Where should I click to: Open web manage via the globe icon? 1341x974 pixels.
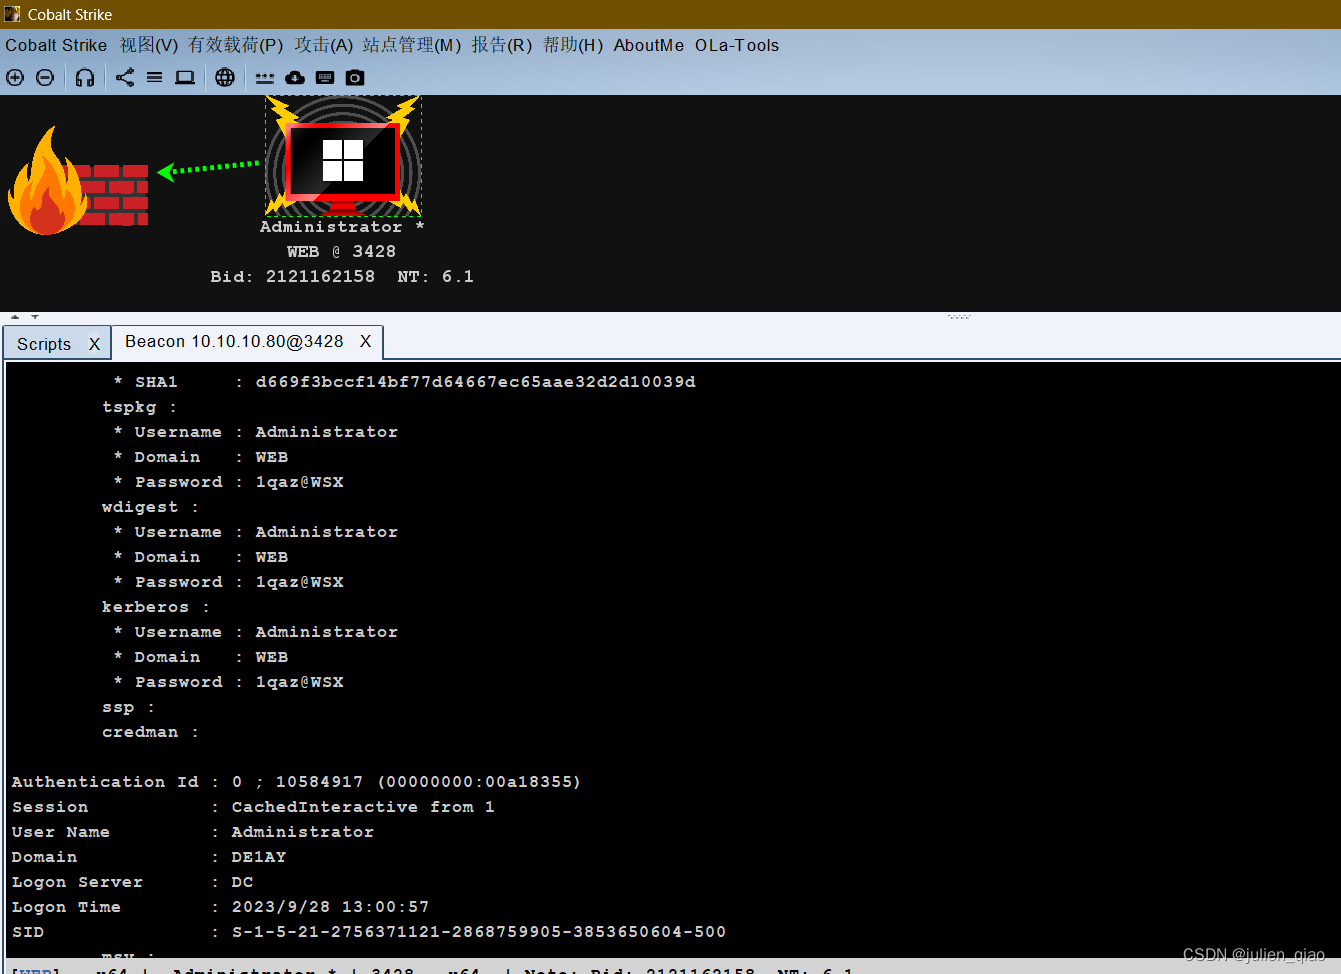point(225,77)
